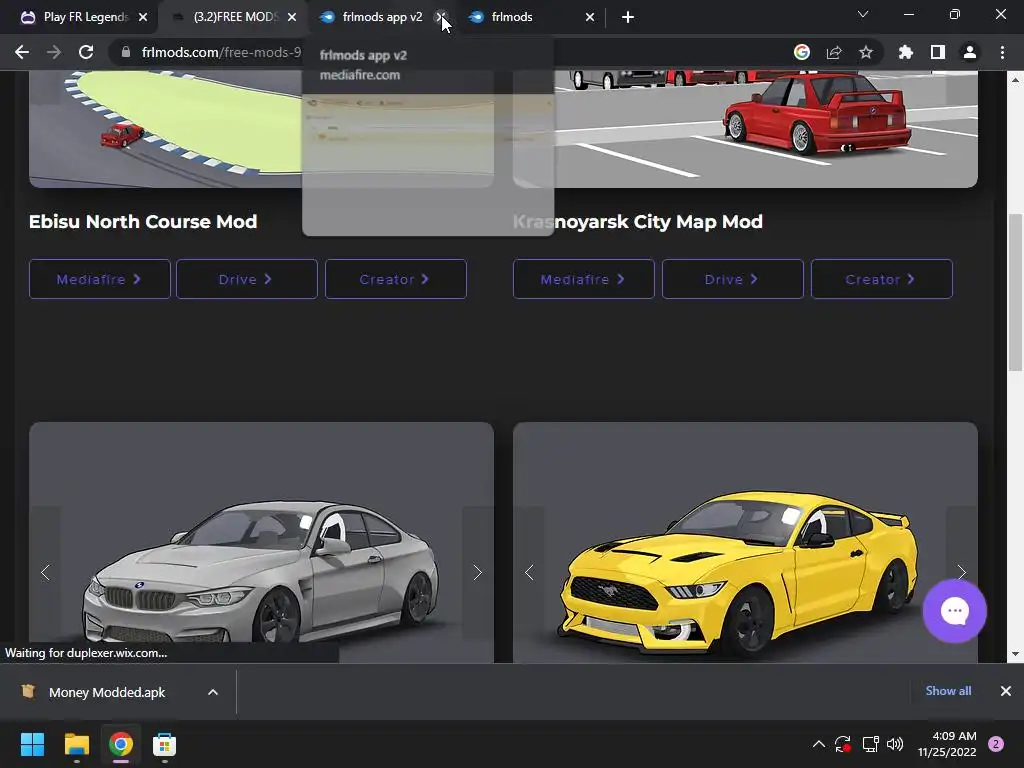The image size is (1024, 768).
Task: Bookmark this page with the star
Action: point(866,52)
